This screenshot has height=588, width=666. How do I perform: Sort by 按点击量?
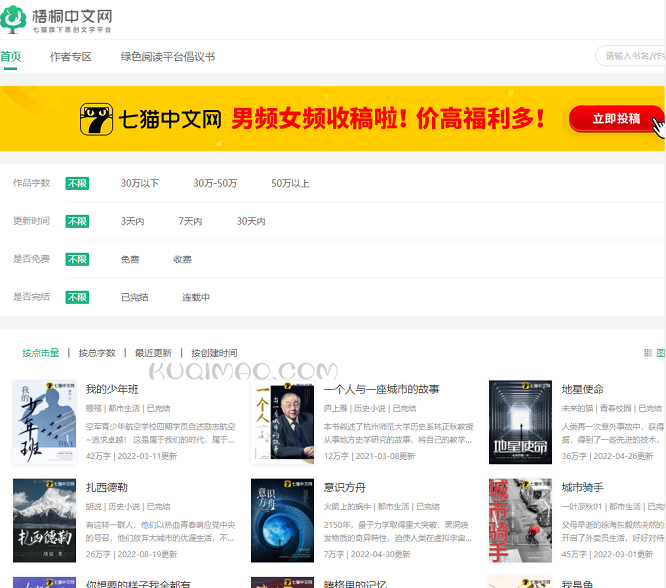[x=41, y=353]
